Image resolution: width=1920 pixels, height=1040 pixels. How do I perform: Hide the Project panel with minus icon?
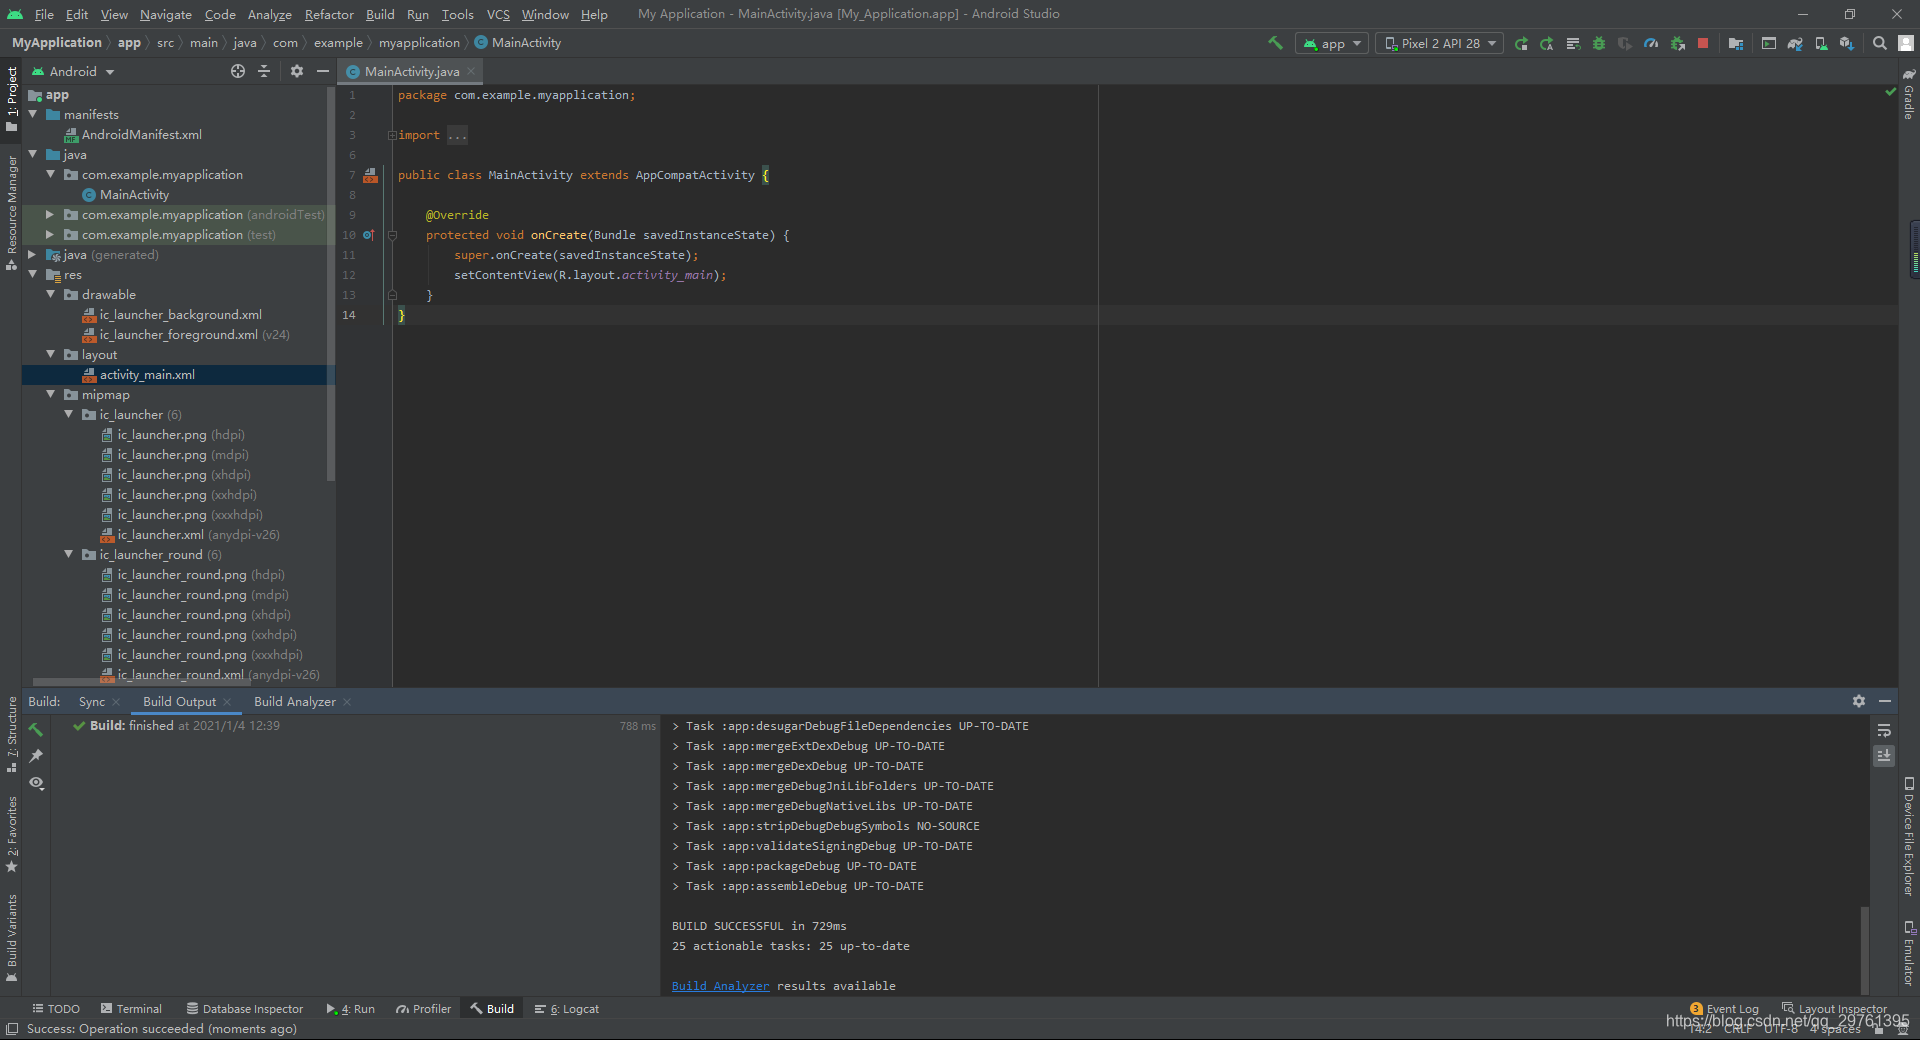(x=323, y=71)
